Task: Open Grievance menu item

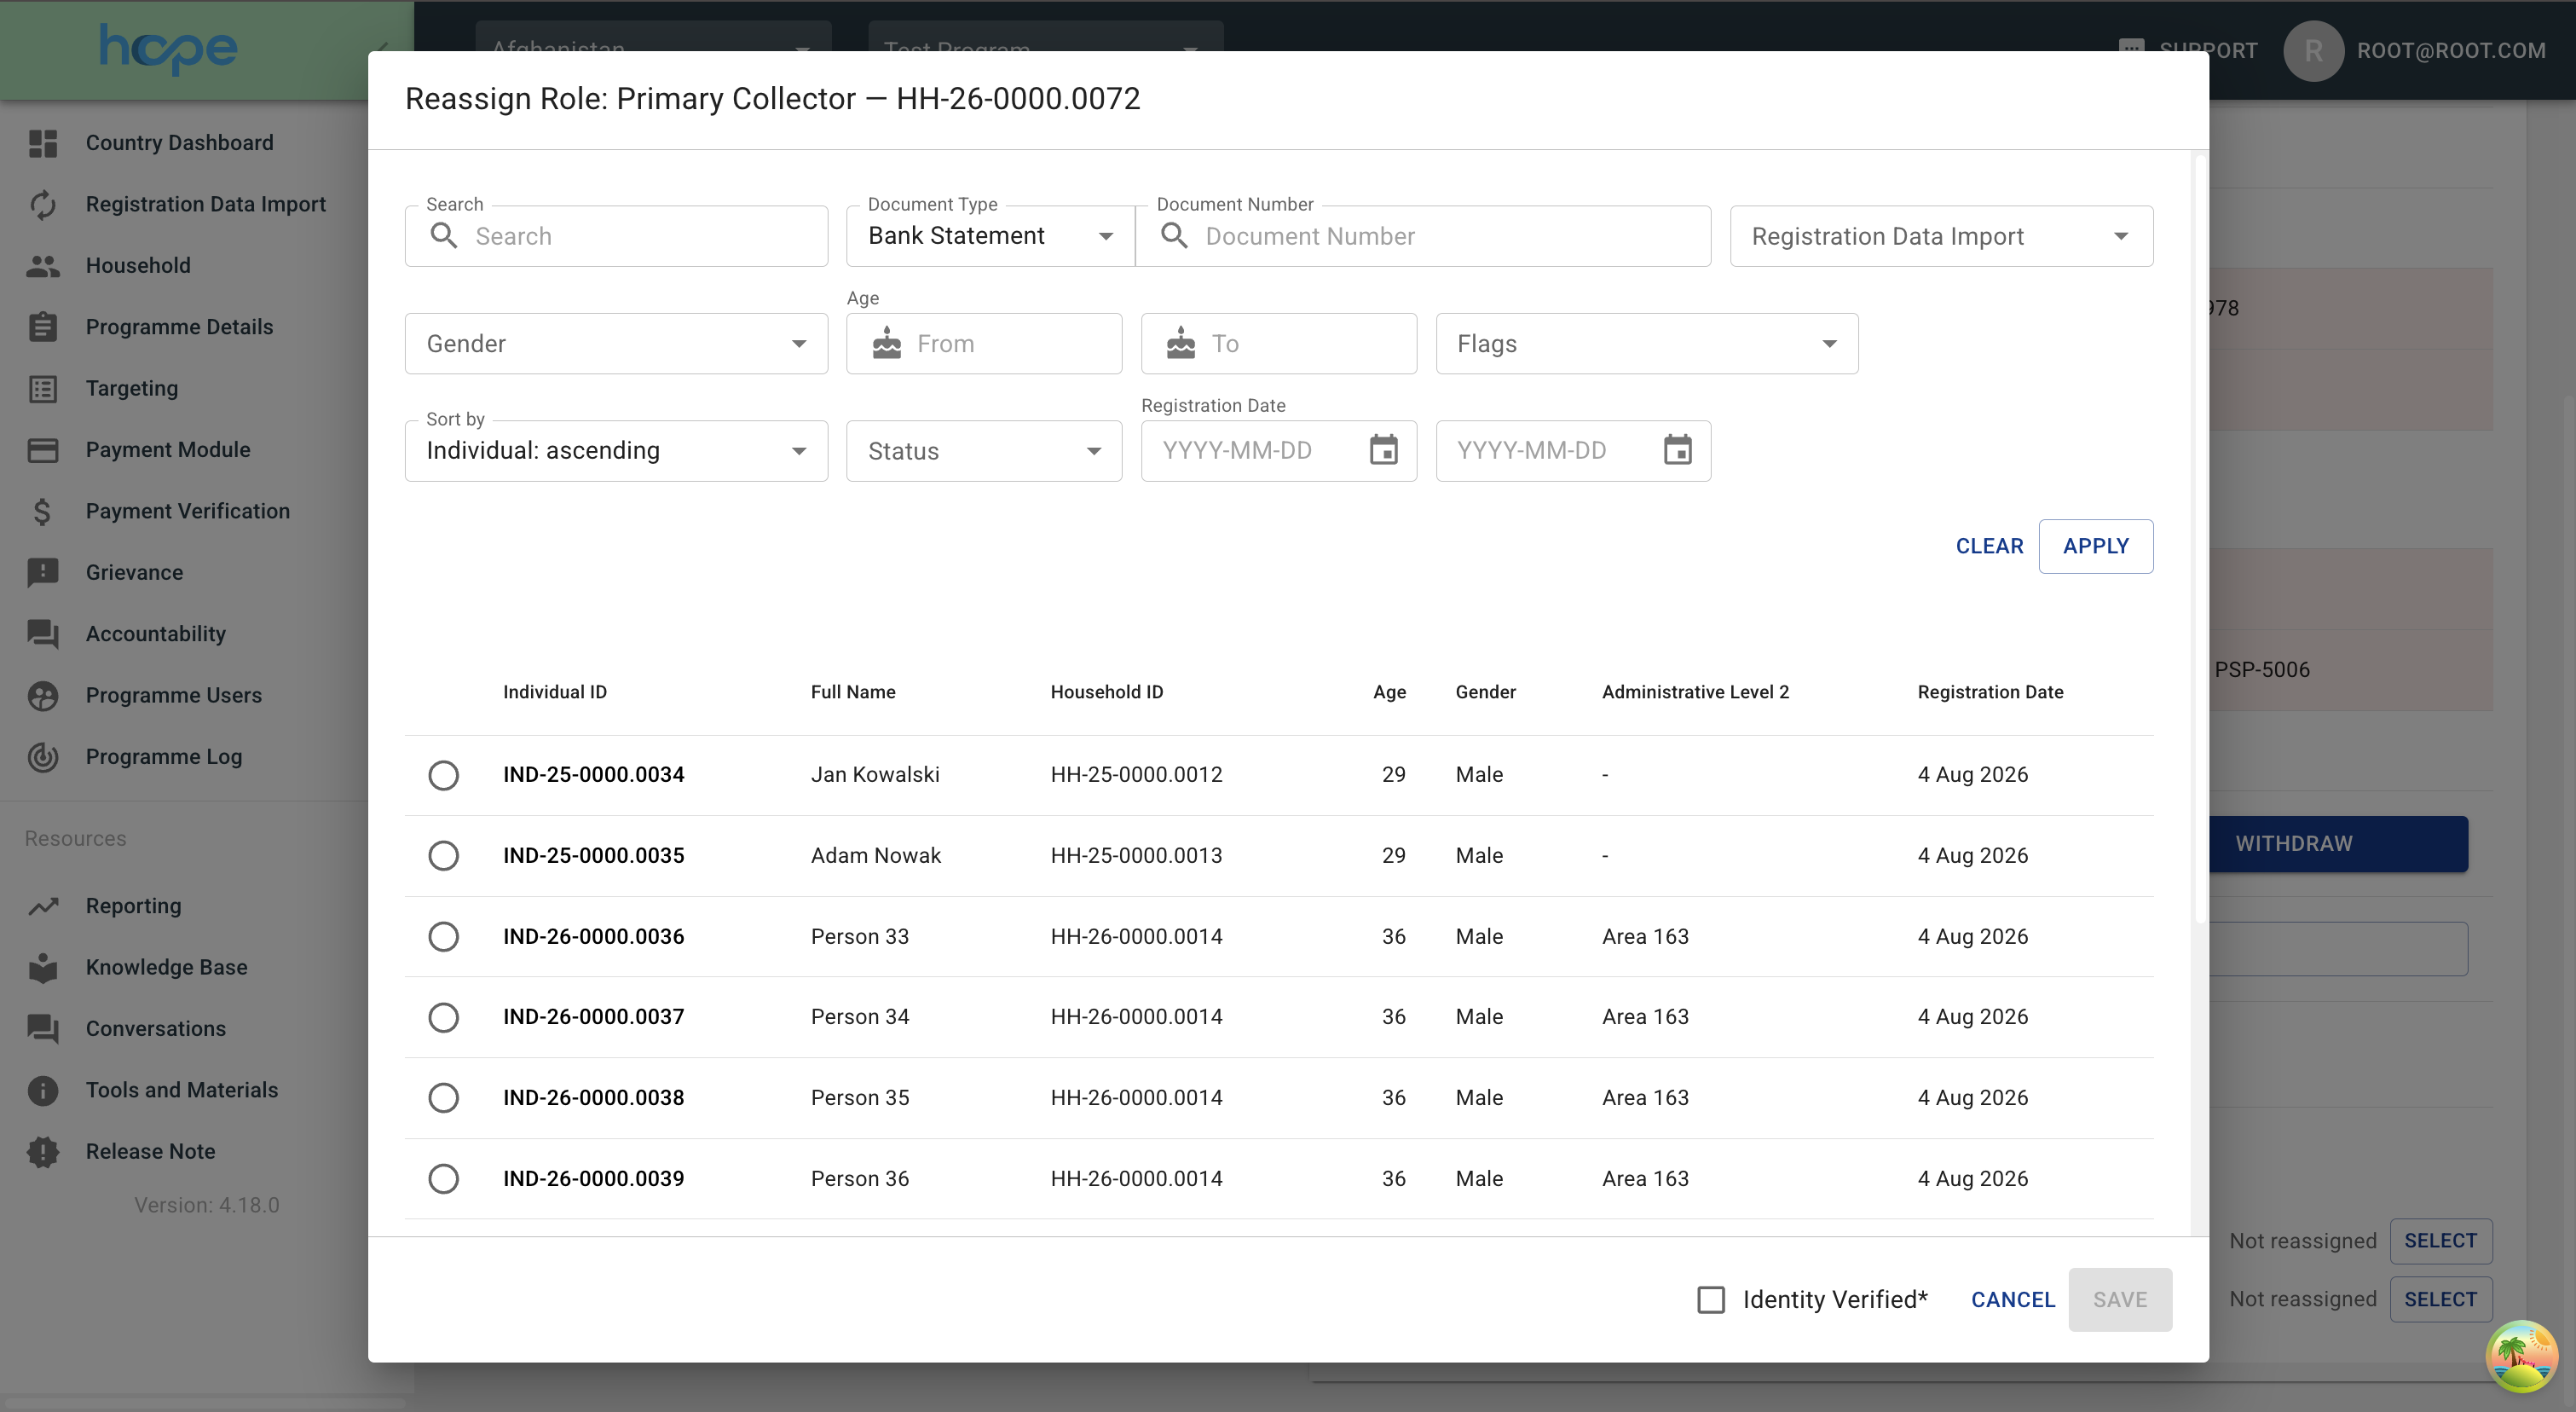Action: point(134,573)
